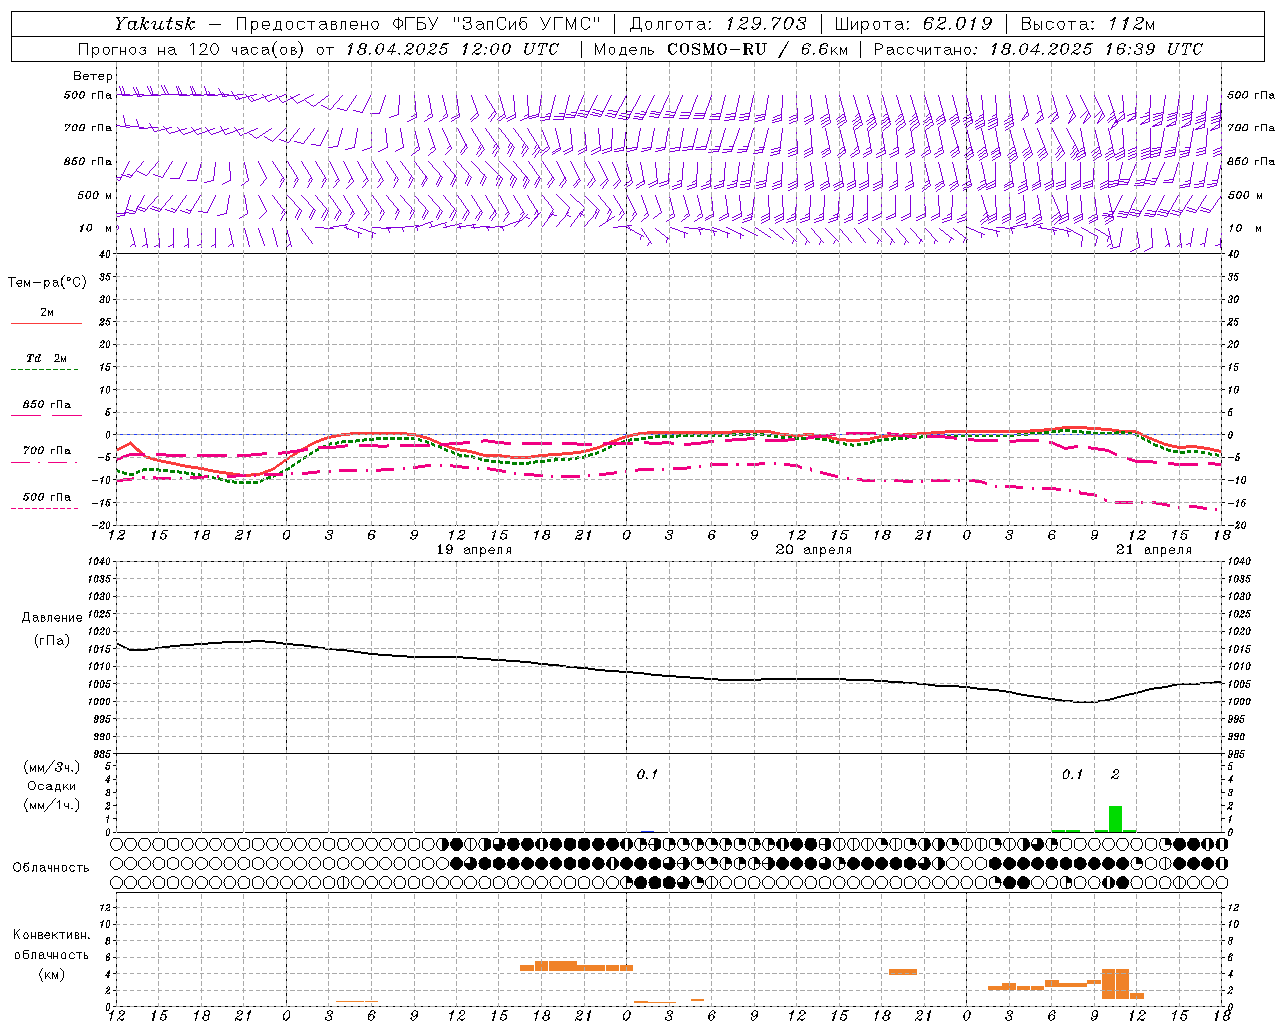
Task: Click the Ветер panel label
Action: [x=92, y=76]
